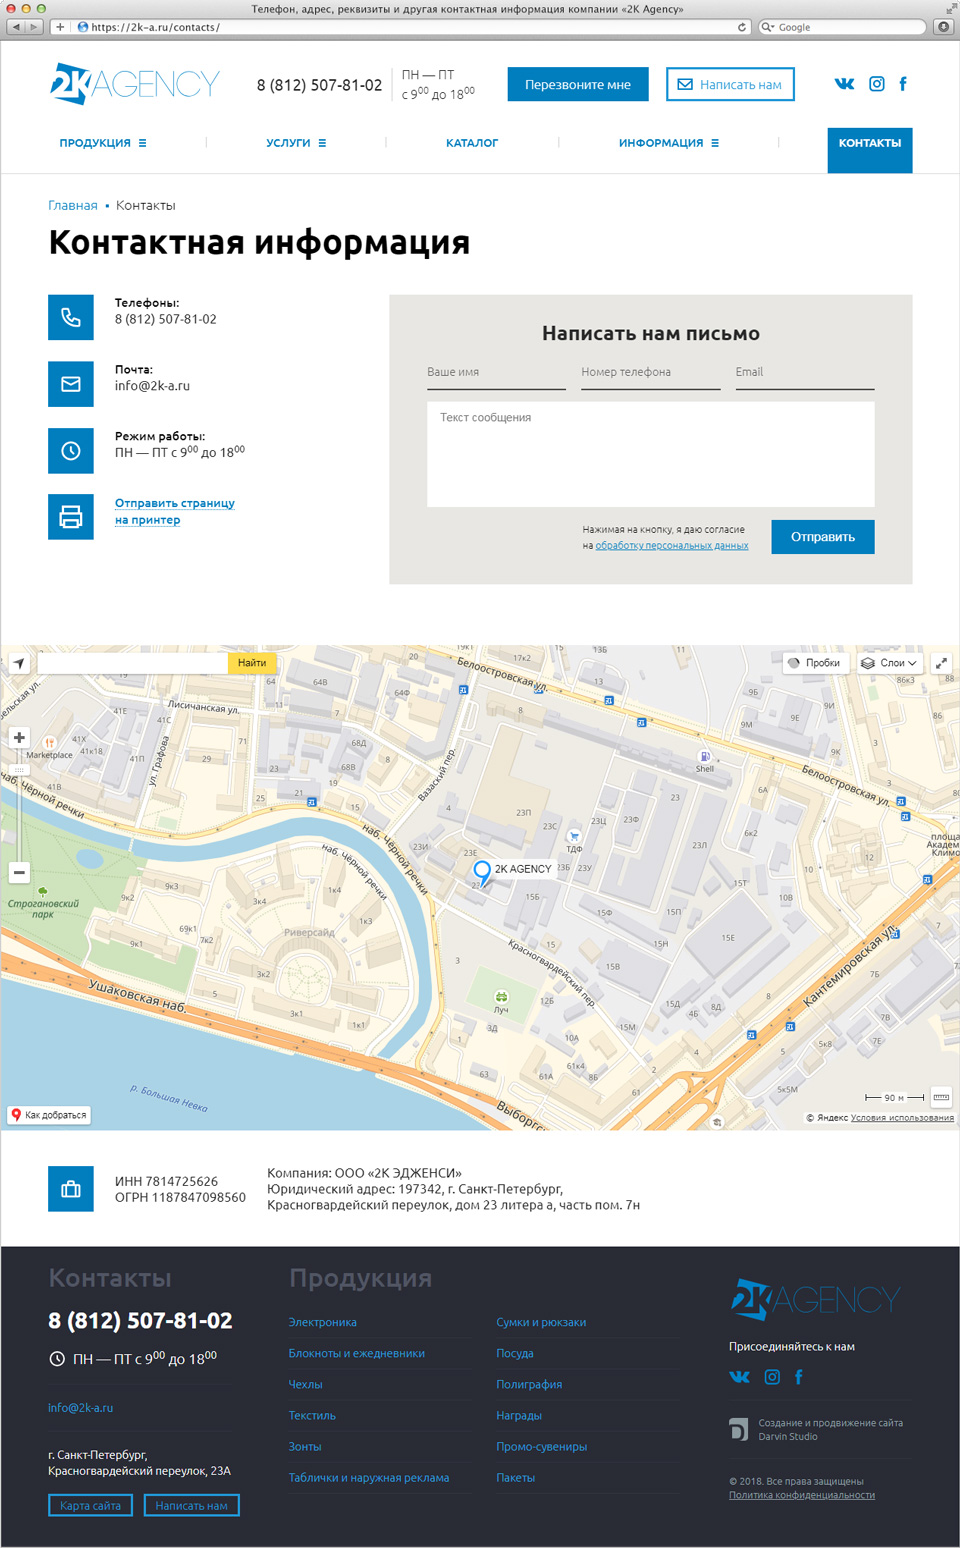Click the blue clock icon tile

(71, 451)
